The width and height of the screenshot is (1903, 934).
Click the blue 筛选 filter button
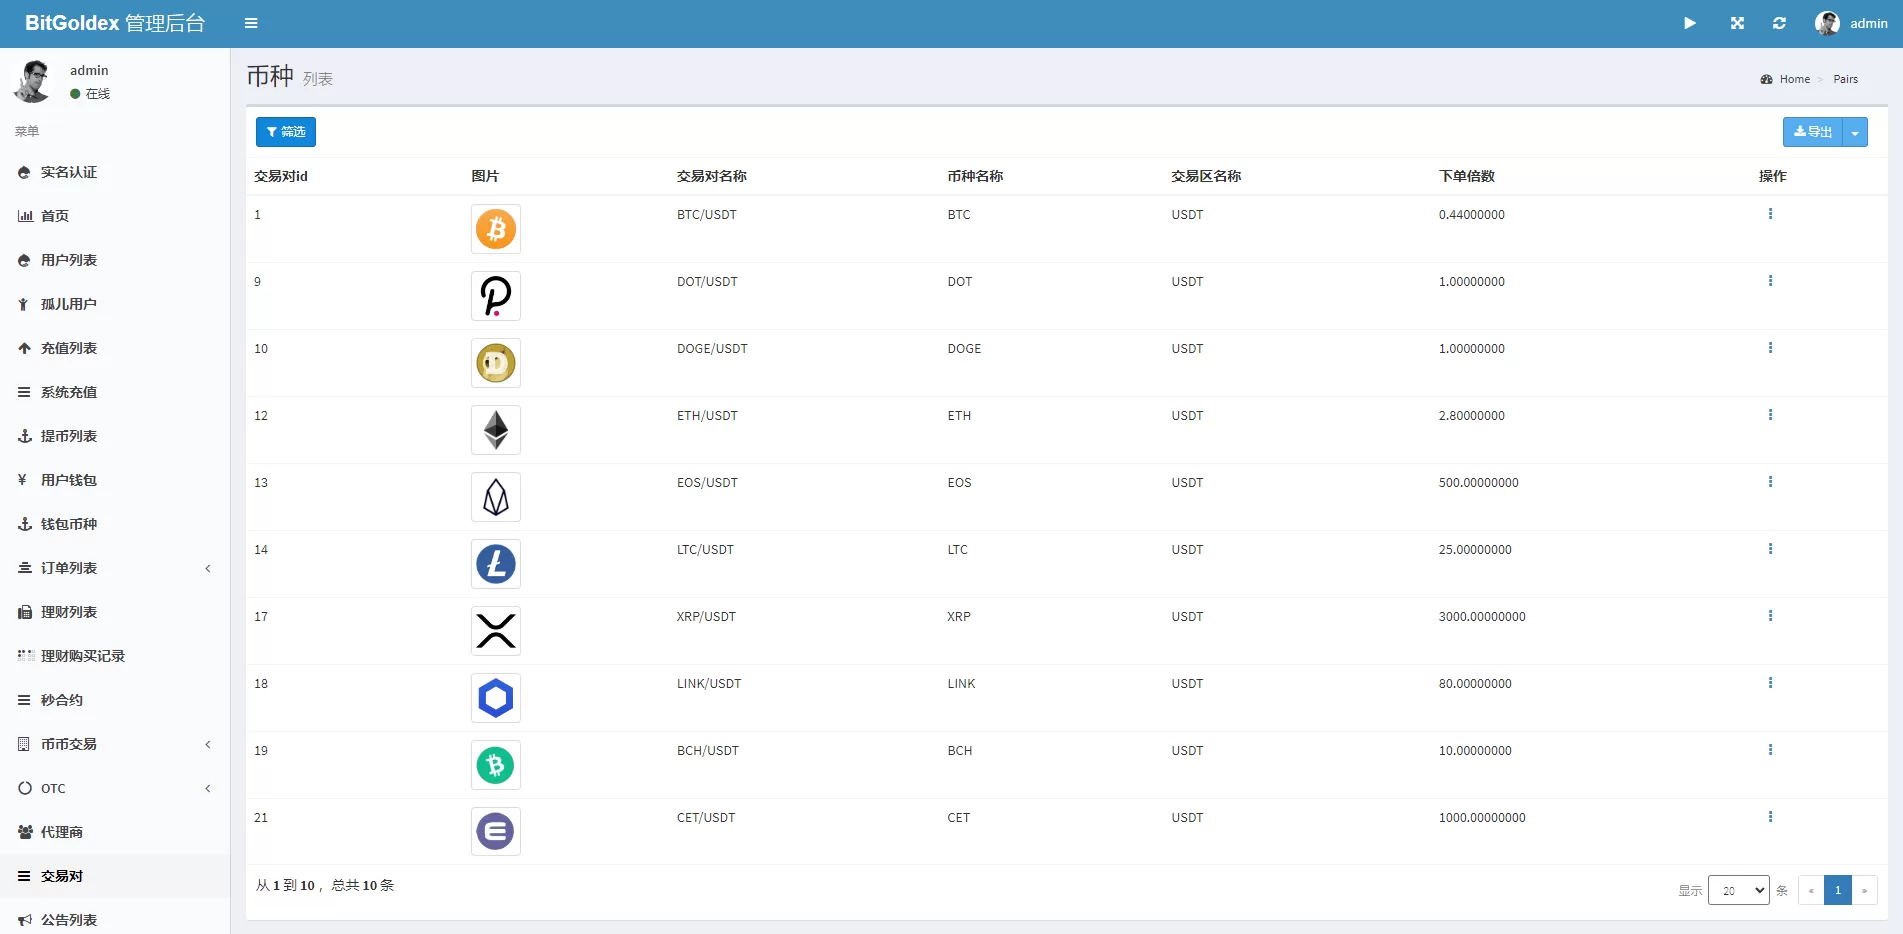point(286,132)
